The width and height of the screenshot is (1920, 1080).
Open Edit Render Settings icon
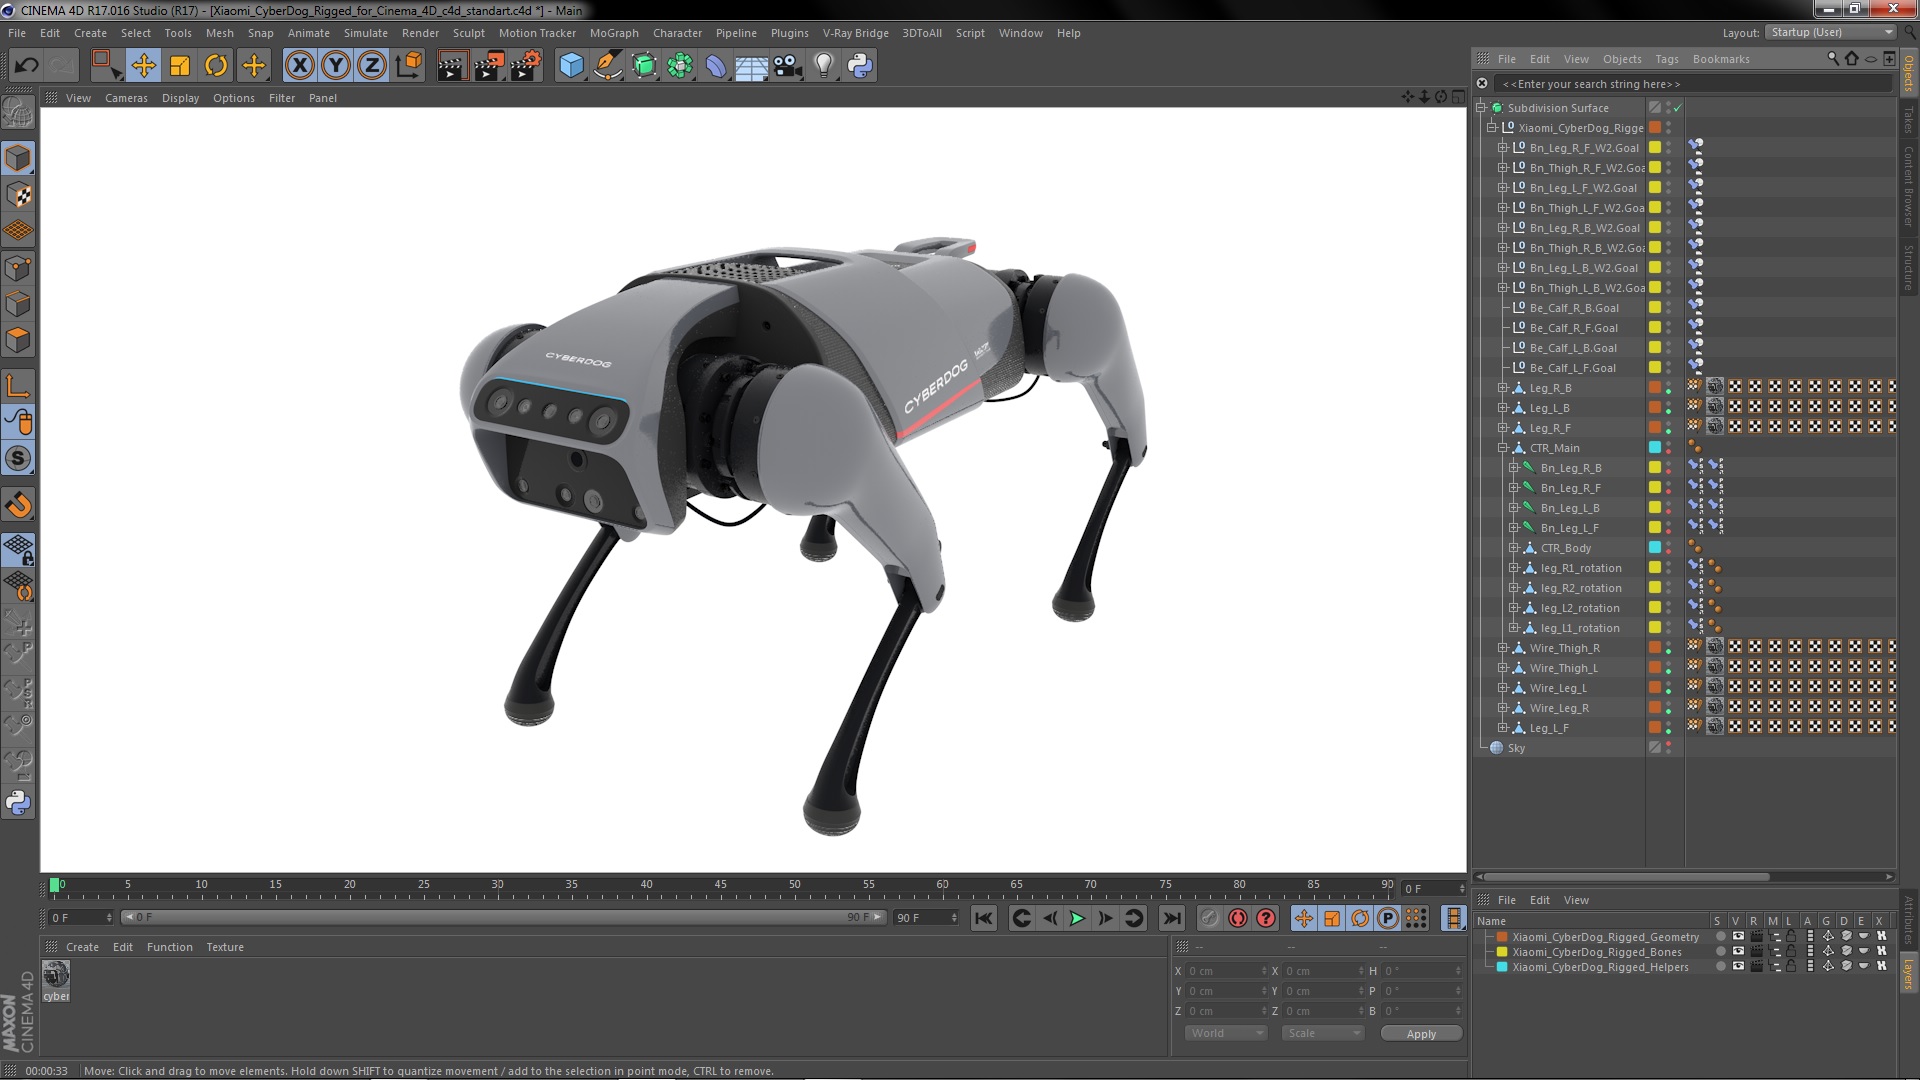tap(525, 66)
